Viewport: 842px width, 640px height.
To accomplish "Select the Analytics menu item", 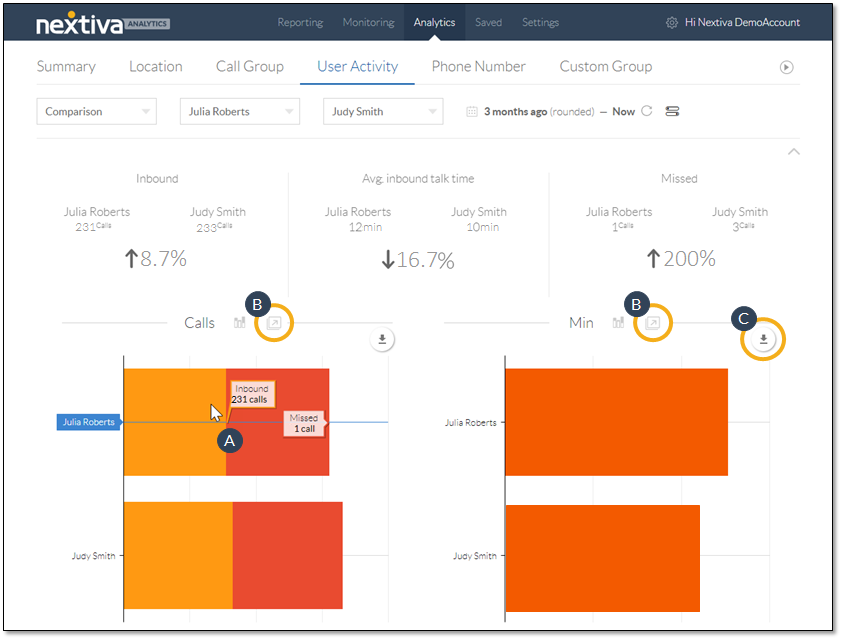I will (x=434, y=23).
